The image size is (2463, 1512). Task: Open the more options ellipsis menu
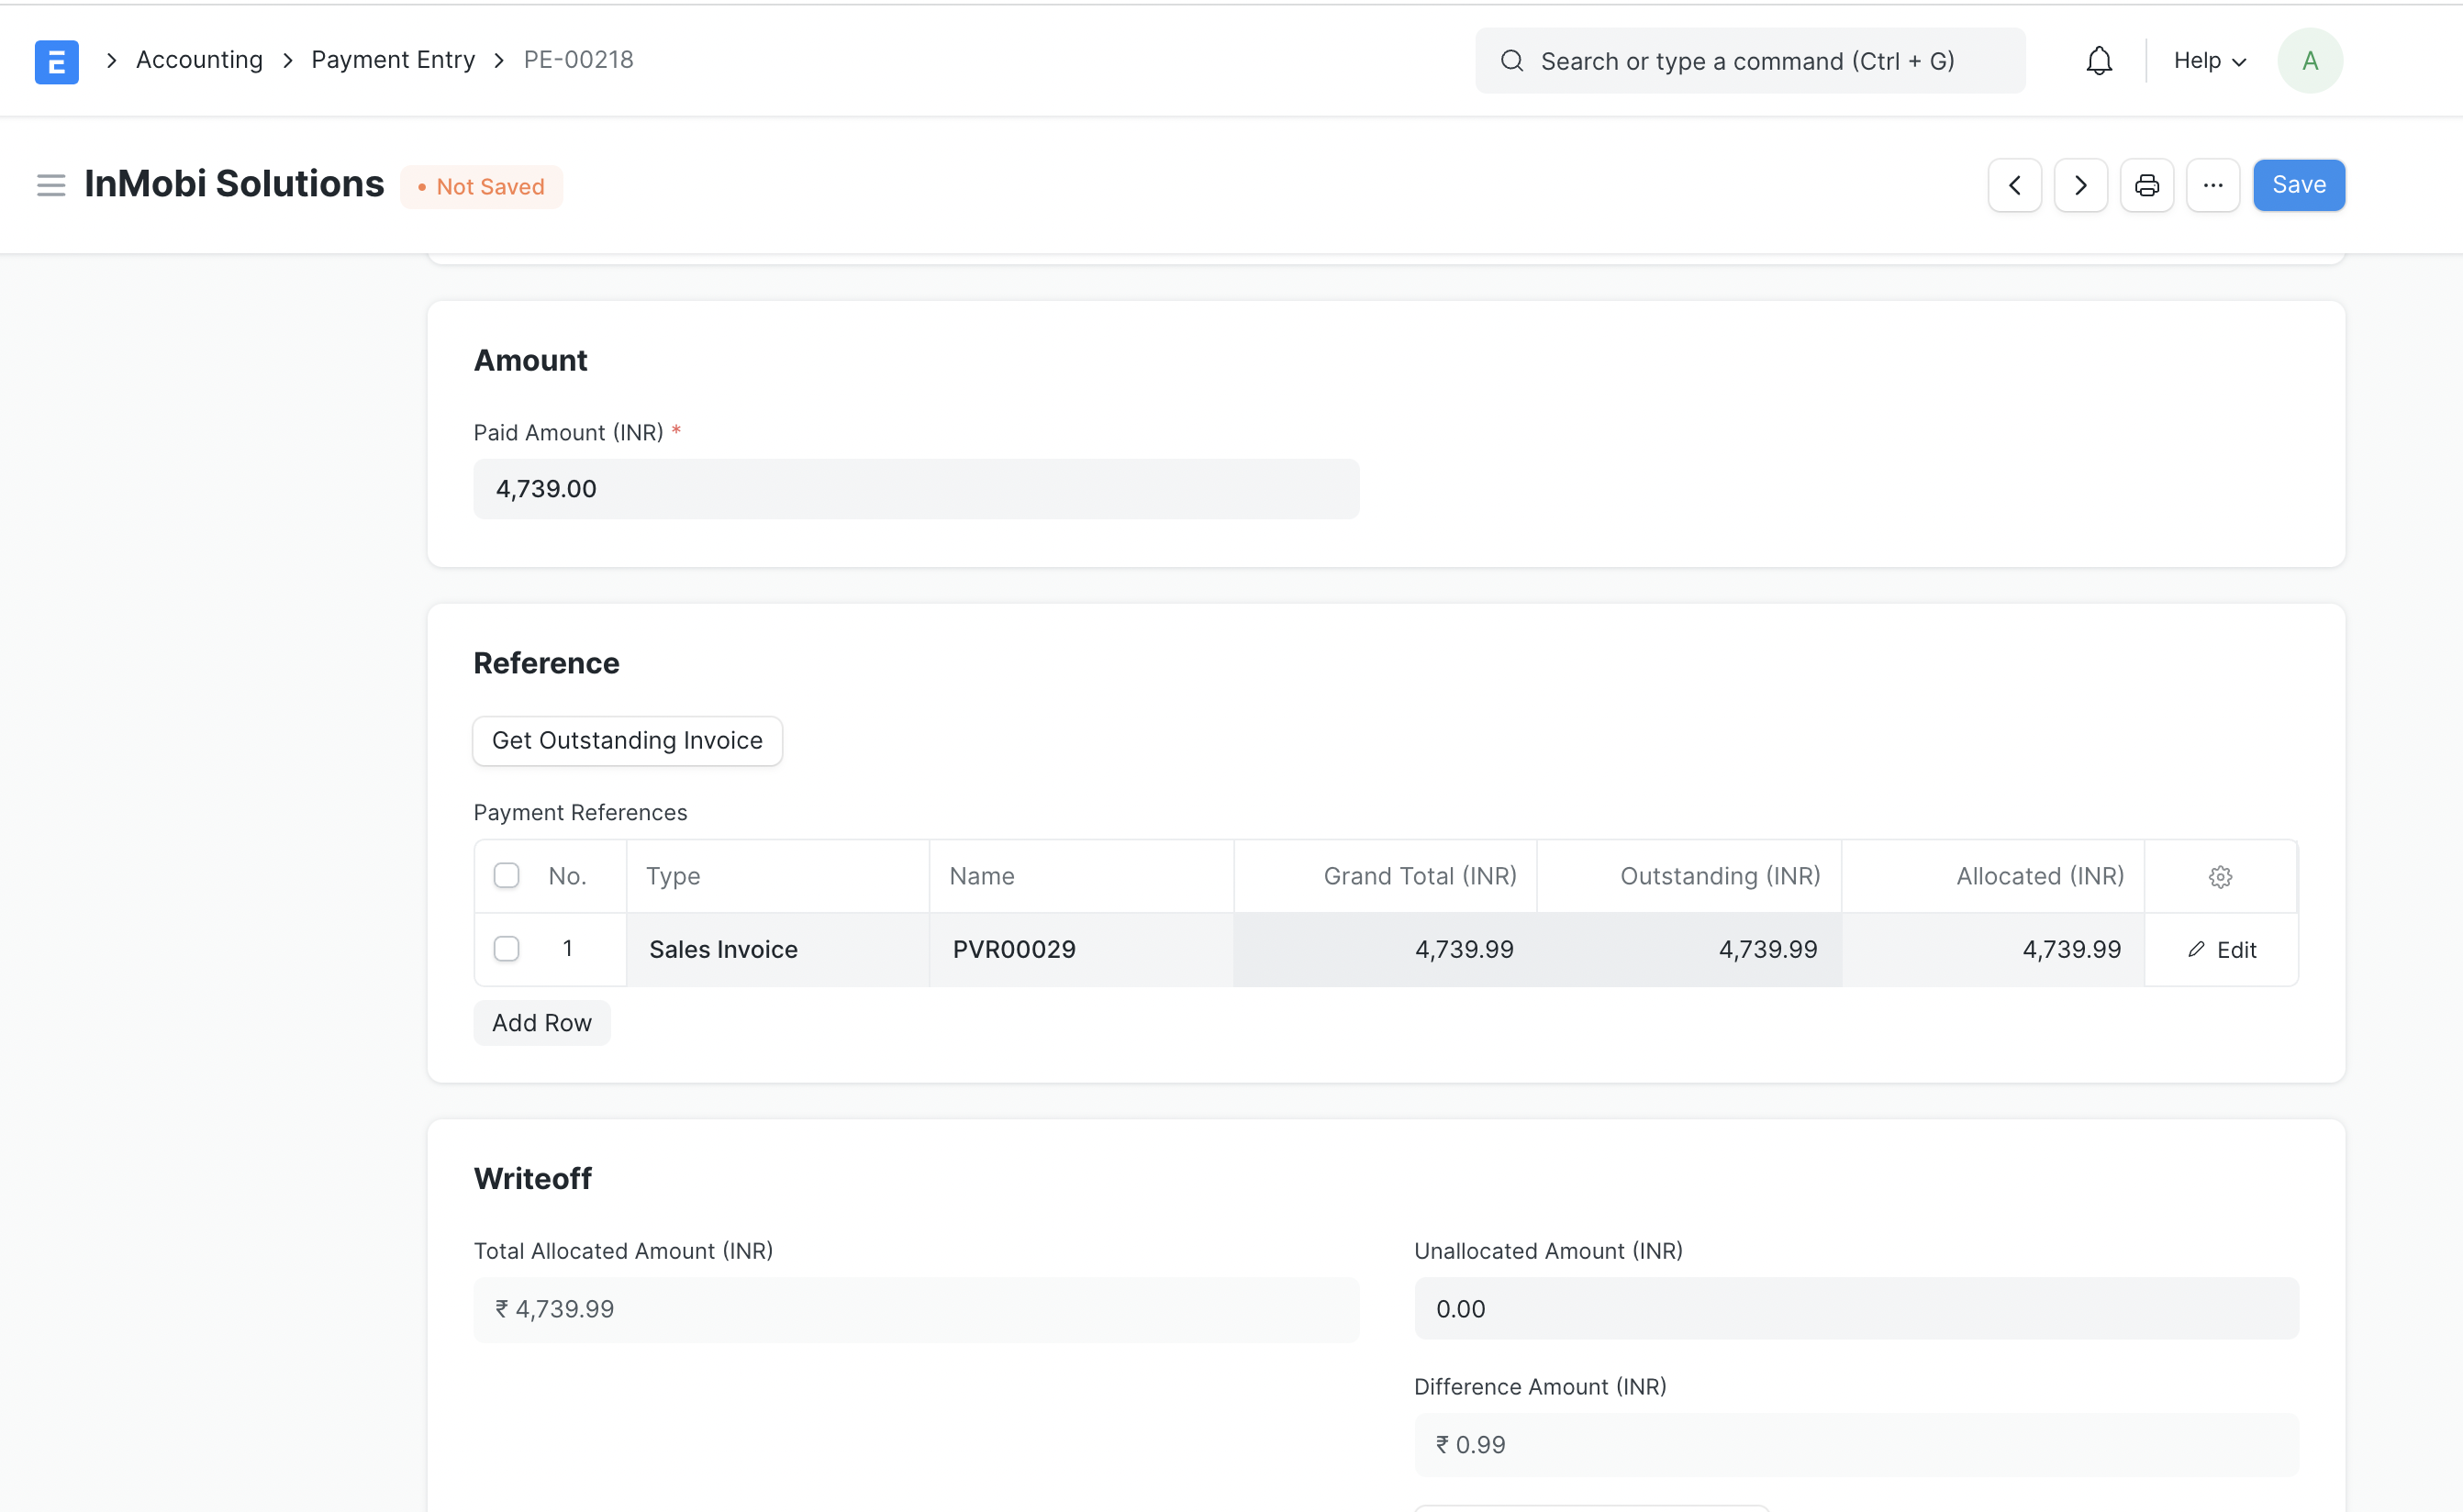pos(2213,185)
